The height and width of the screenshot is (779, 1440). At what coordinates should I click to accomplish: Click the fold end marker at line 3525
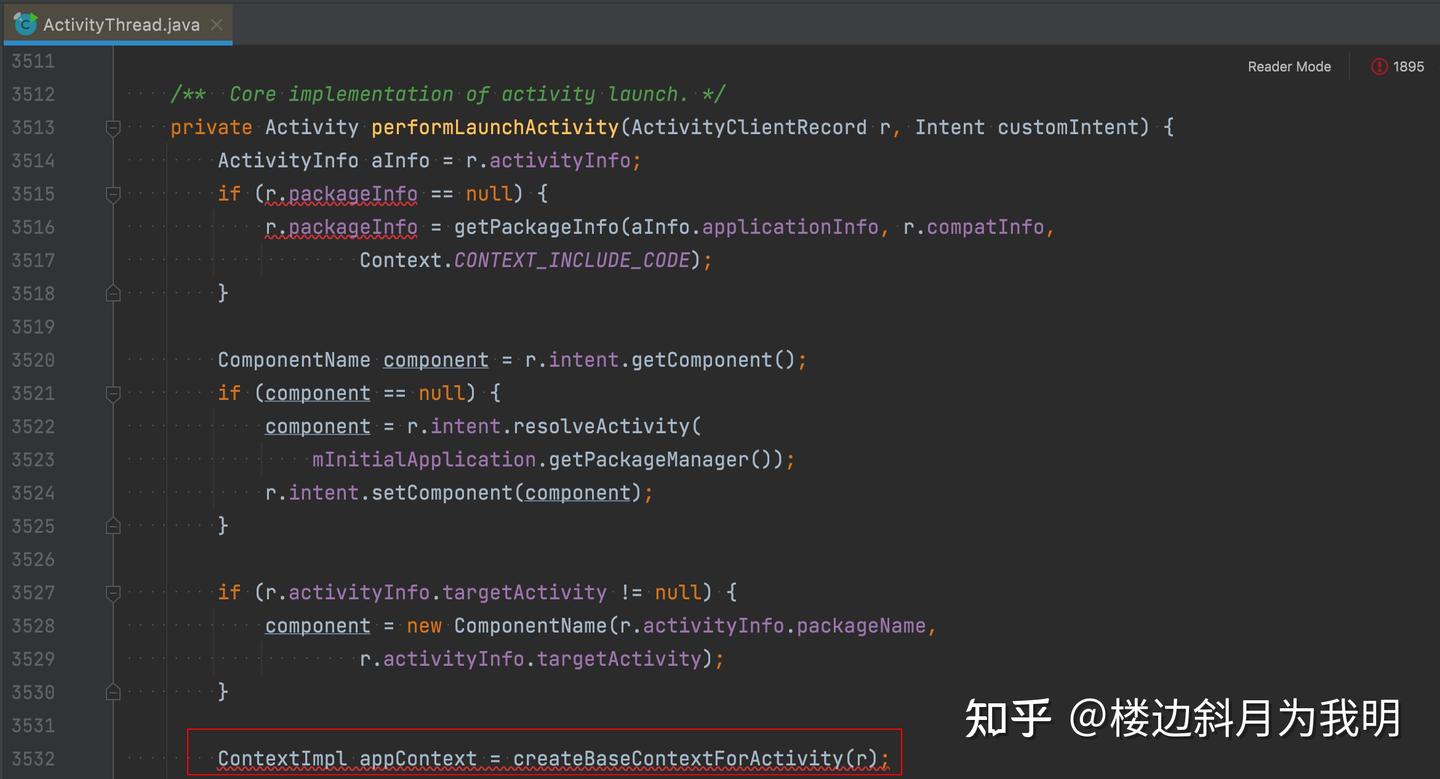(113, 526)
